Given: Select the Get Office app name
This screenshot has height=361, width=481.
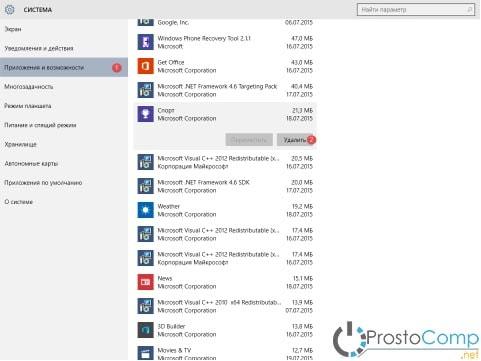Looking at the screenshot, I should 171,62.
